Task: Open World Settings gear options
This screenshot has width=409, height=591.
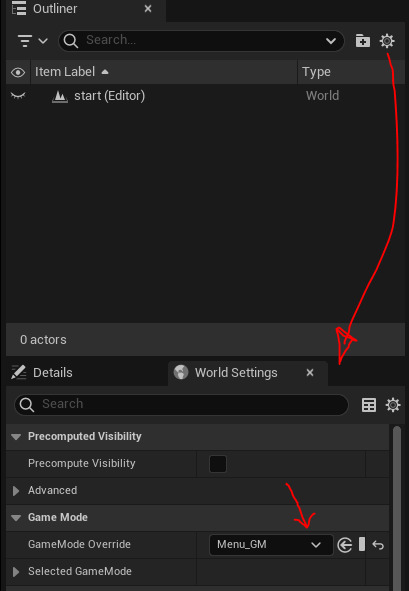Action: click(393, 405)
